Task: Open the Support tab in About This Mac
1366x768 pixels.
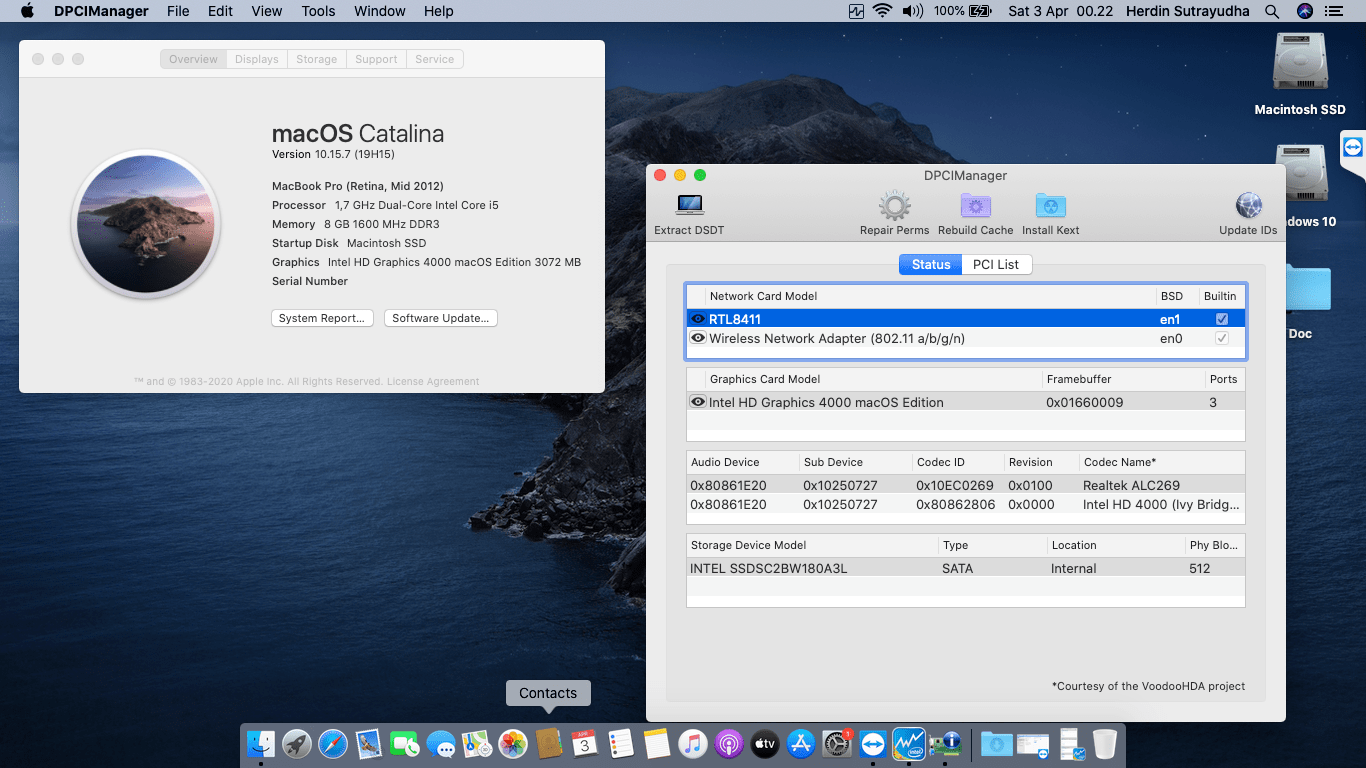Action: [x=376, y=59]
